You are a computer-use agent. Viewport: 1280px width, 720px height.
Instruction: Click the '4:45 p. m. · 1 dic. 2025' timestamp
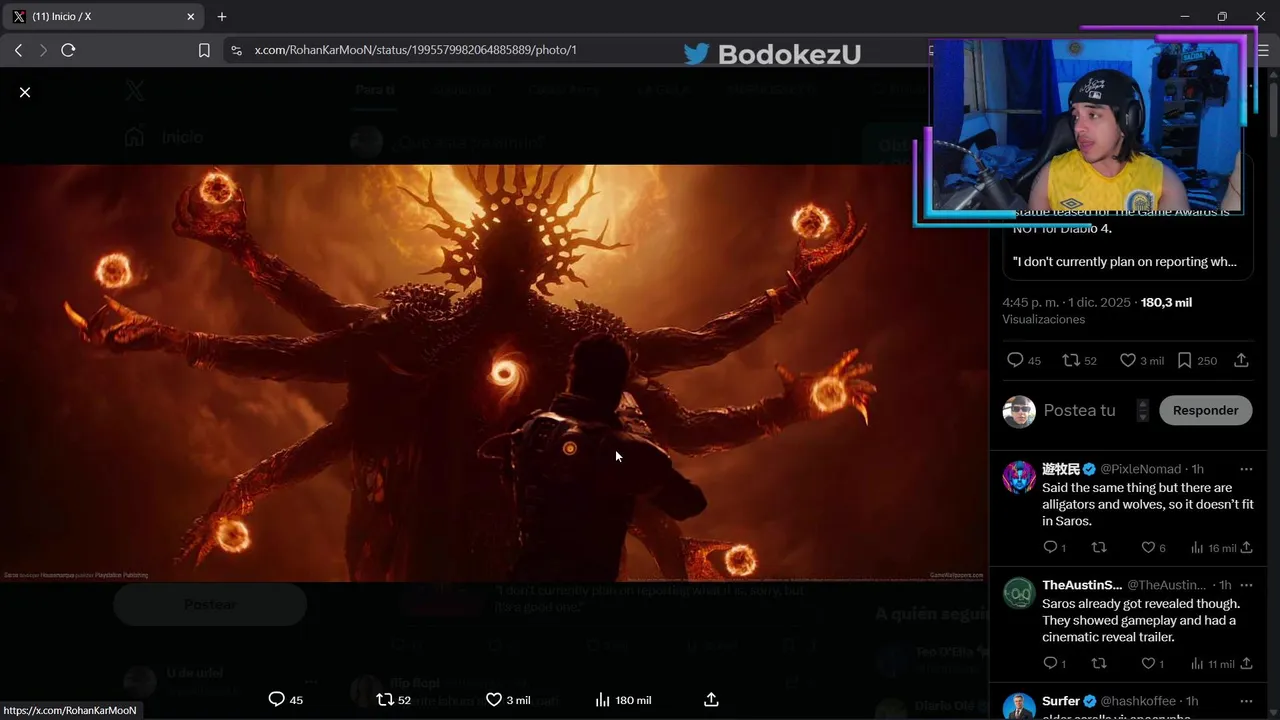click(x=1066, y=302)
